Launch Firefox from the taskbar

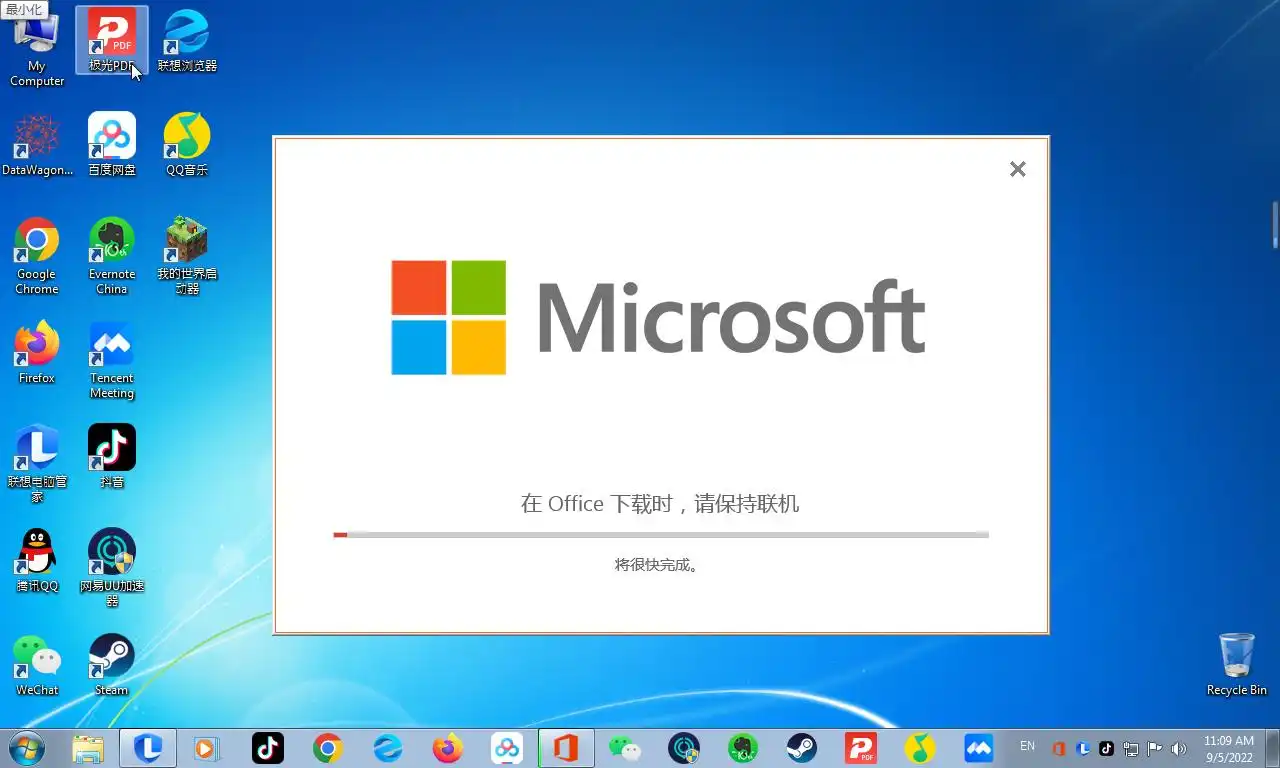(x=448, y=748)
